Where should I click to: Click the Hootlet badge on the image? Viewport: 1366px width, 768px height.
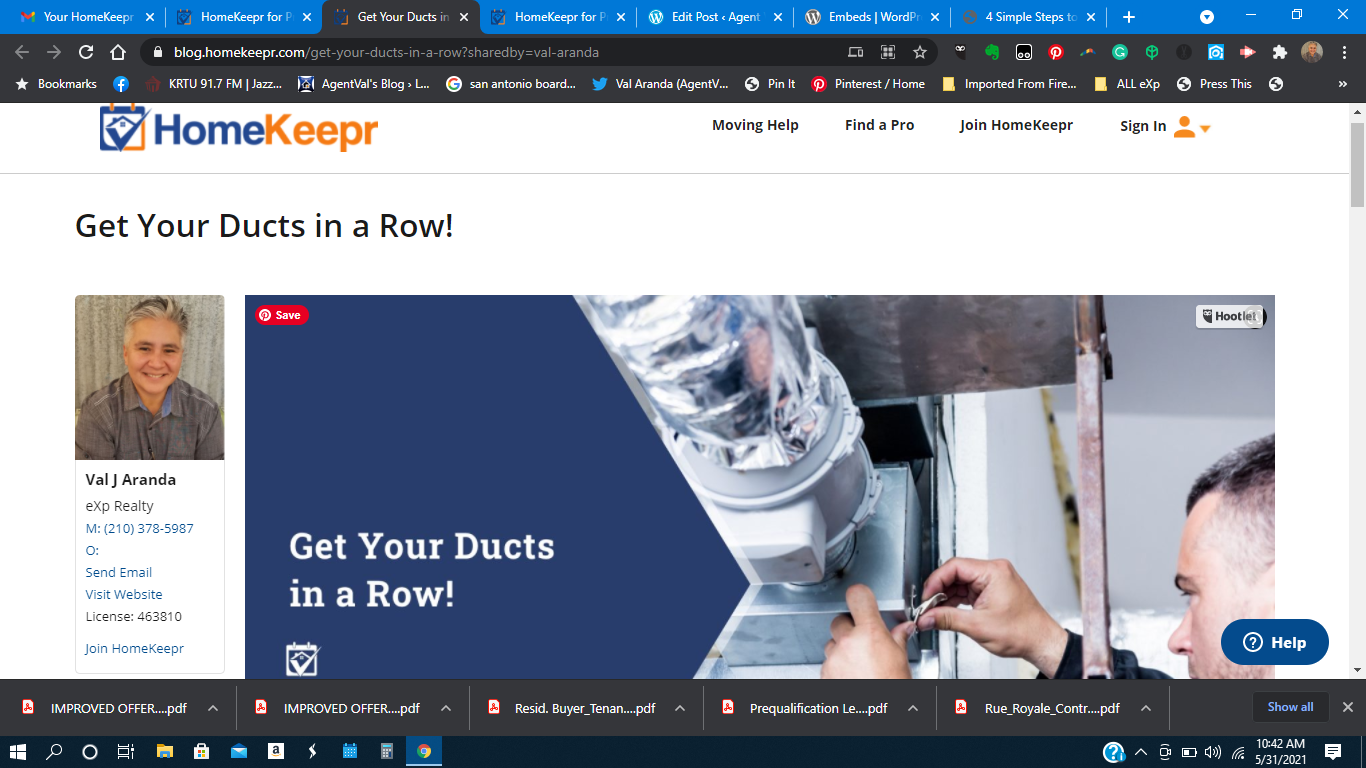point(1229,316)
